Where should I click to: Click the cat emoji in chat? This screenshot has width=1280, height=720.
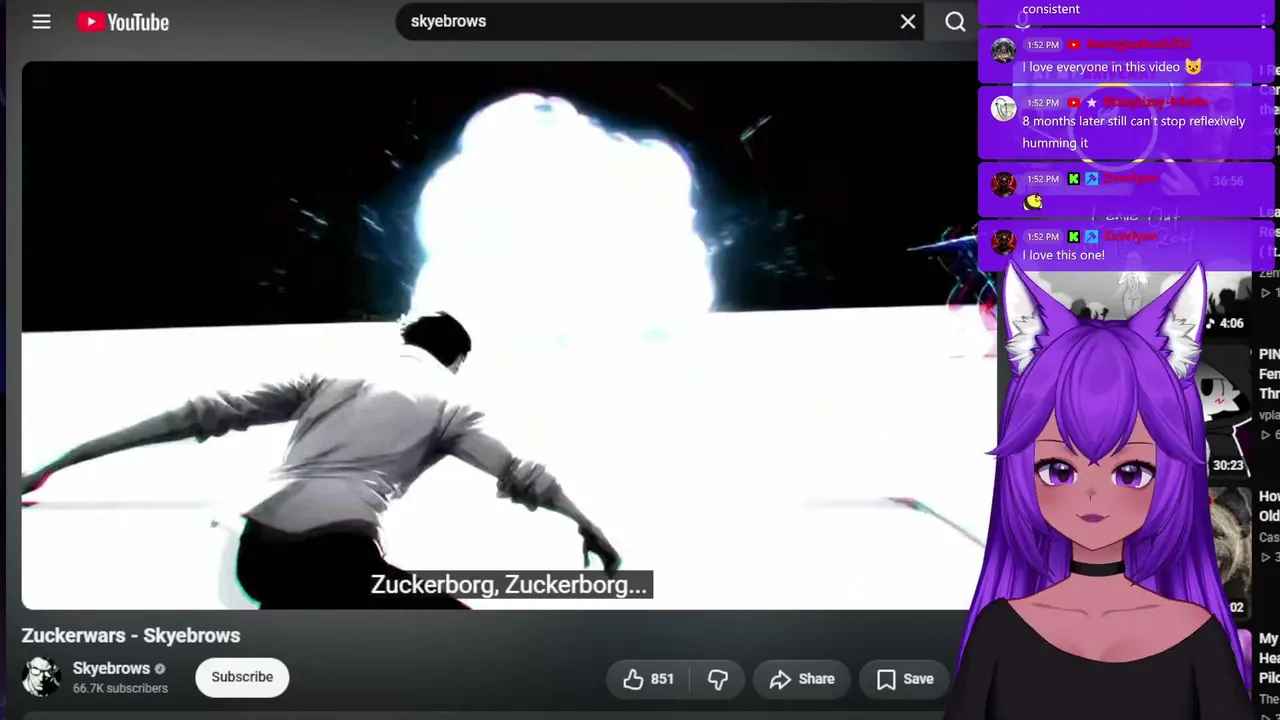coord(1193,67)
